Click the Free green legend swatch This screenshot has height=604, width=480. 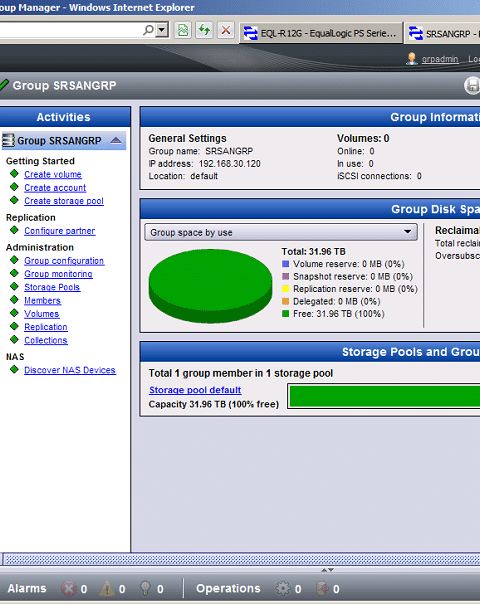tap(285, 314)
